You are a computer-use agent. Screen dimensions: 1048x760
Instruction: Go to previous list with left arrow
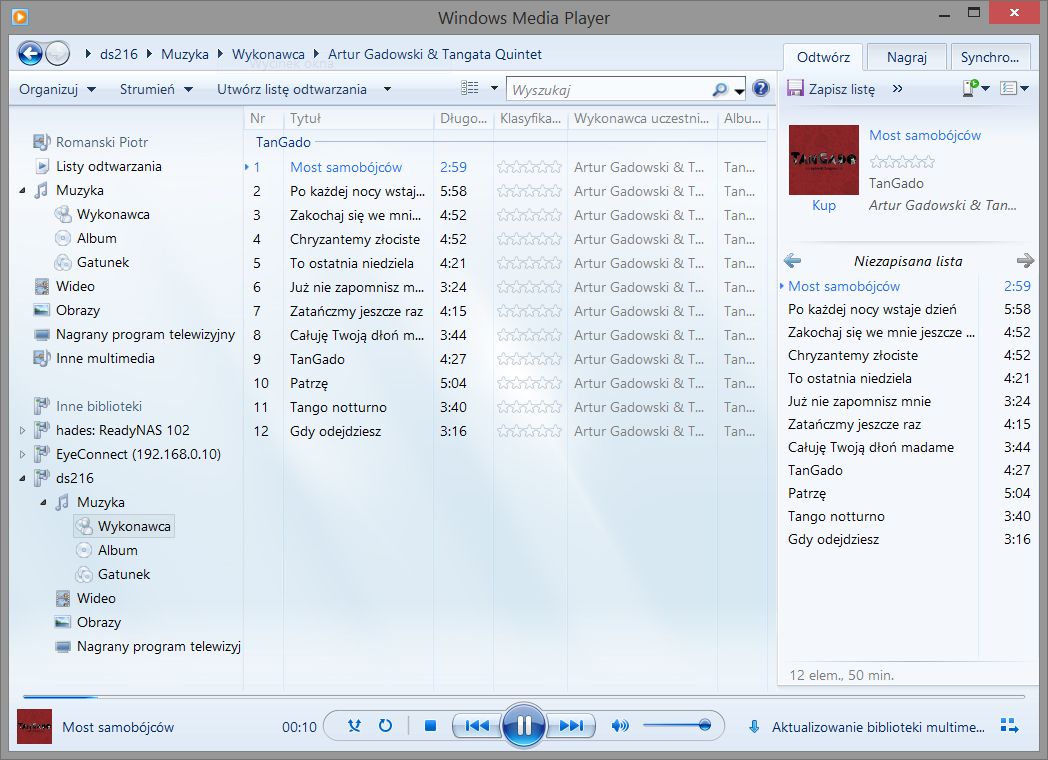(792, 261)
